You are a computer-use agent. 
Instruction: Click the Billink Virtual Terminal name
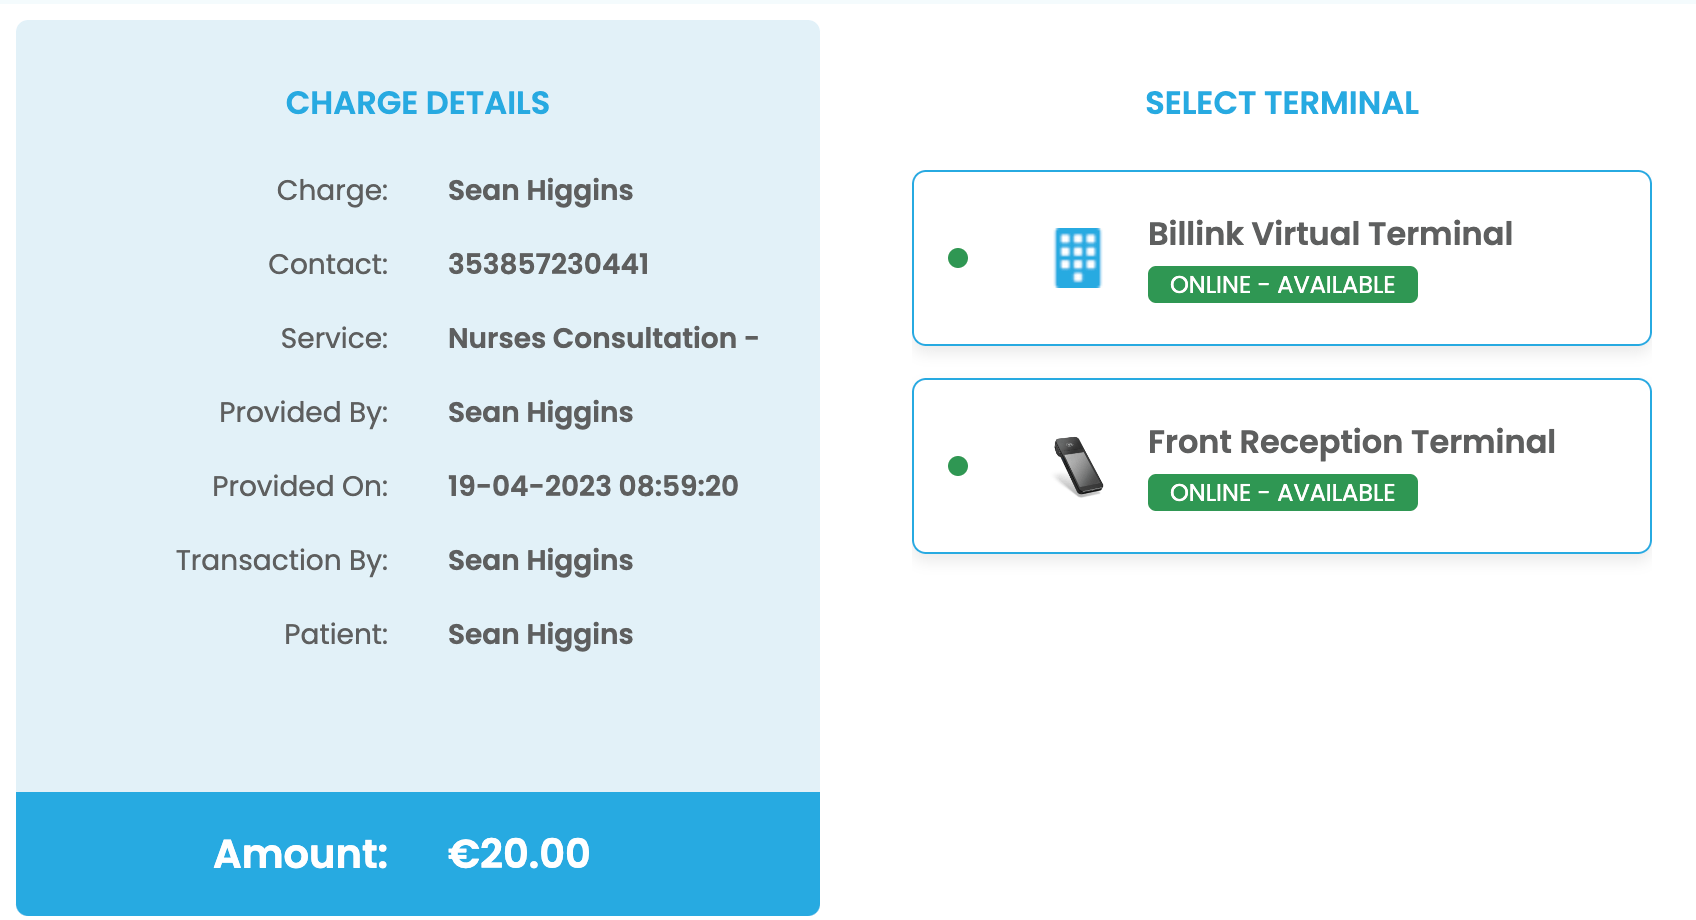coord(1331,233)
